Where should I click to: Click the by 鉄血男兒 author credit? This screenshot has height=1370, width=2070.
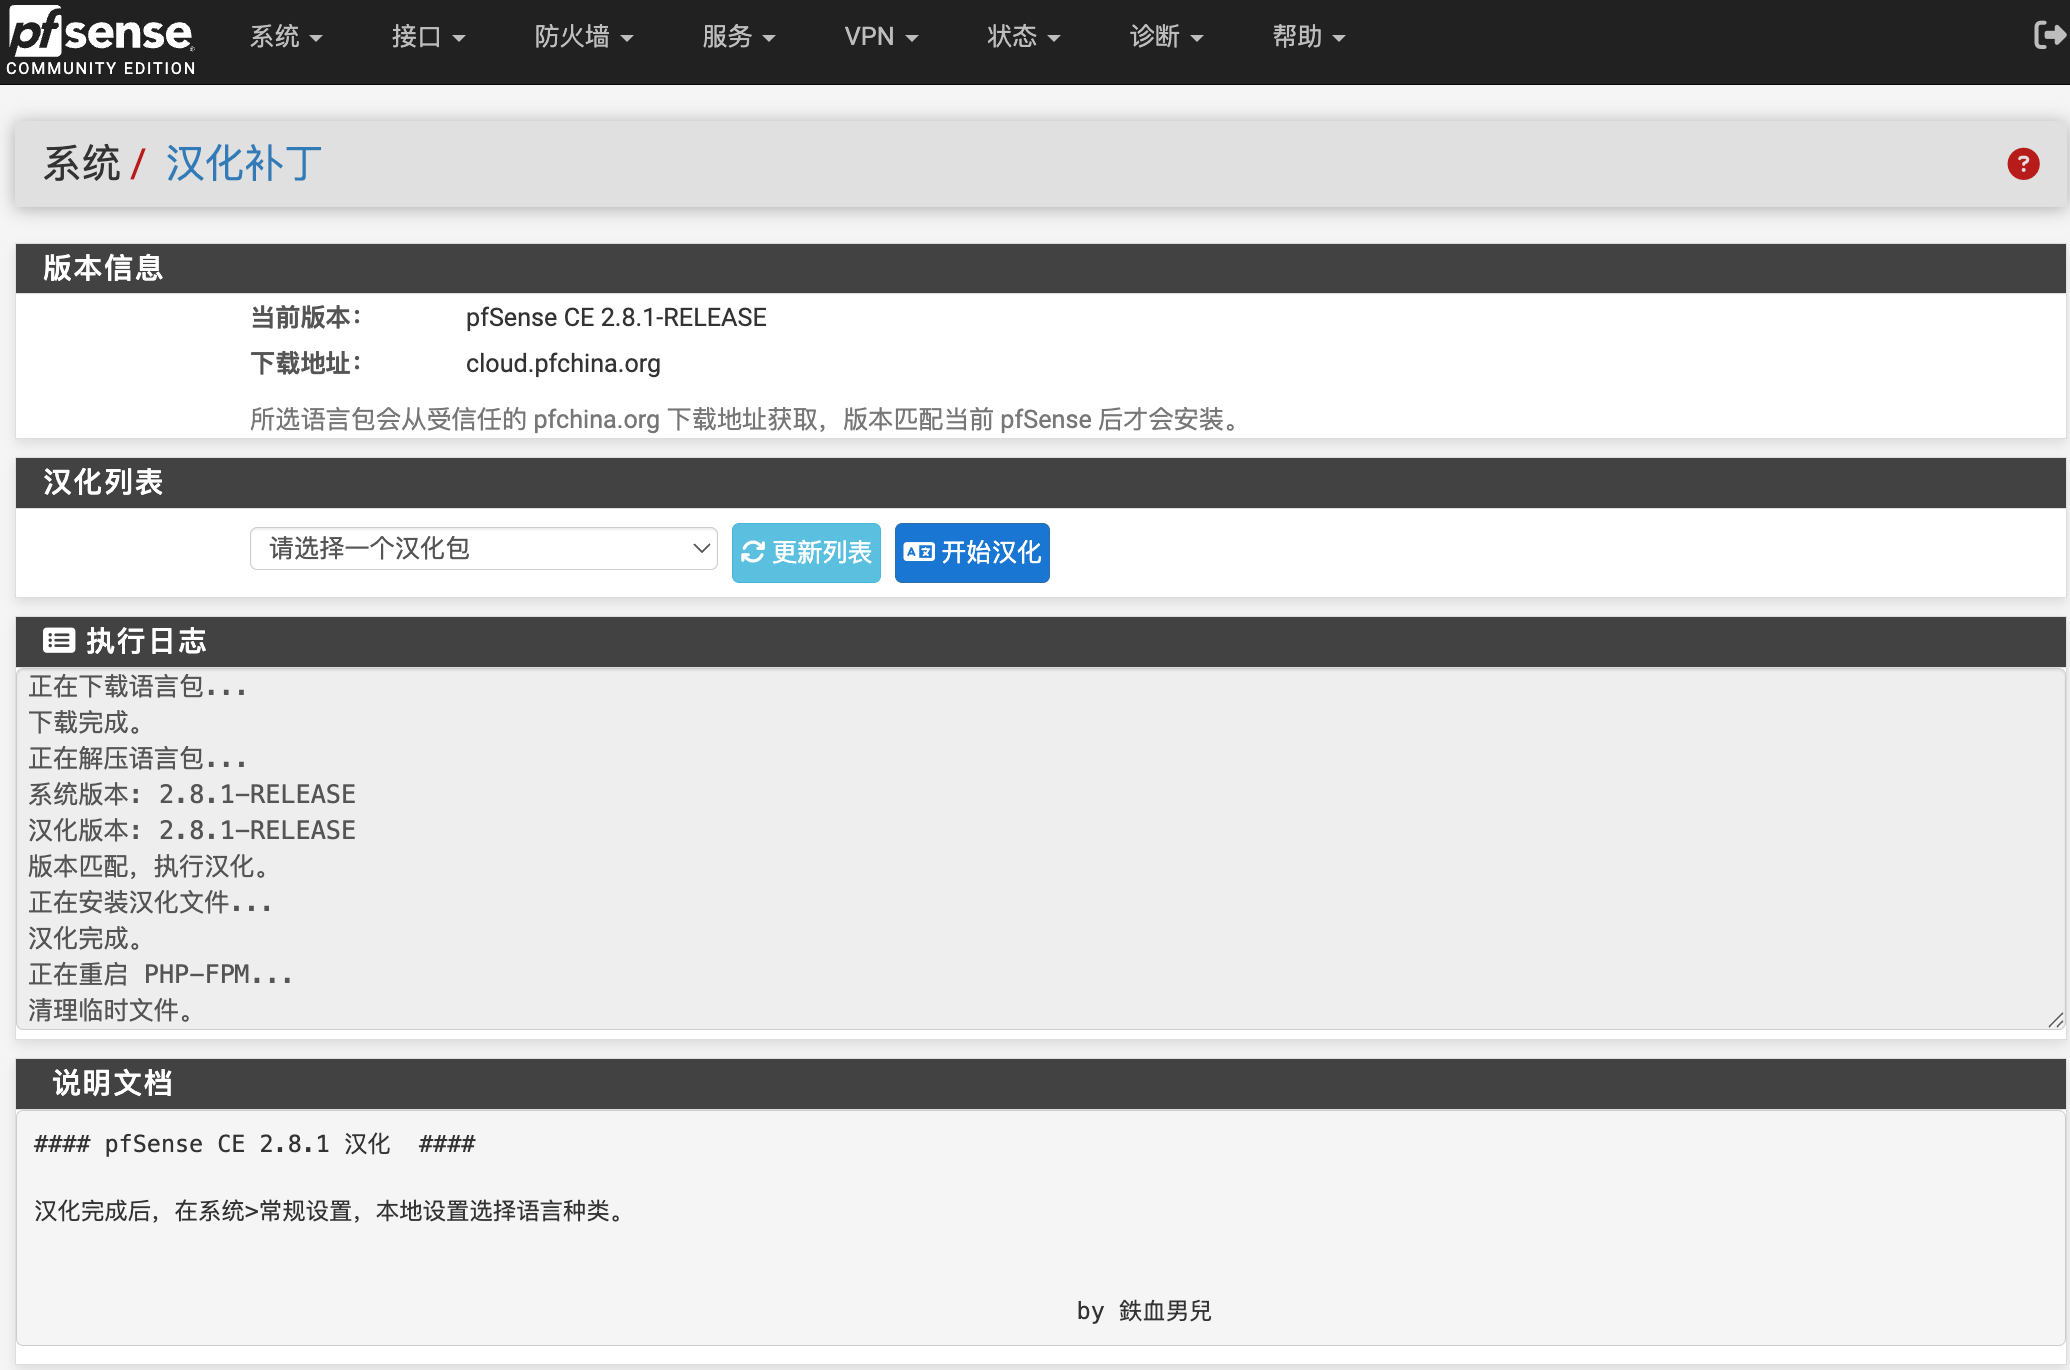pos(1144,1311)
